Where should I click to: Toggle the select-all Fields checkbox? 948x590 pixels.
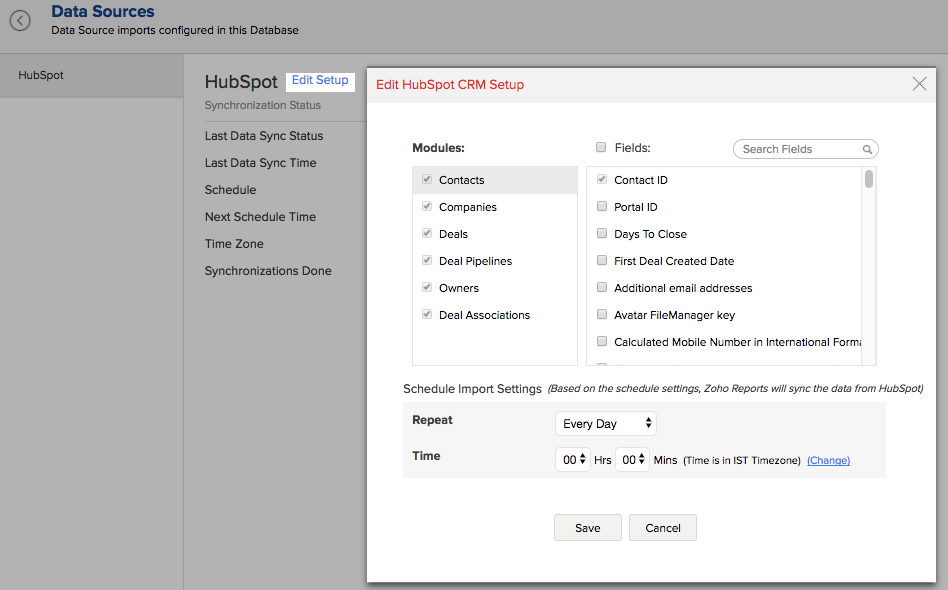pos(601,147)
